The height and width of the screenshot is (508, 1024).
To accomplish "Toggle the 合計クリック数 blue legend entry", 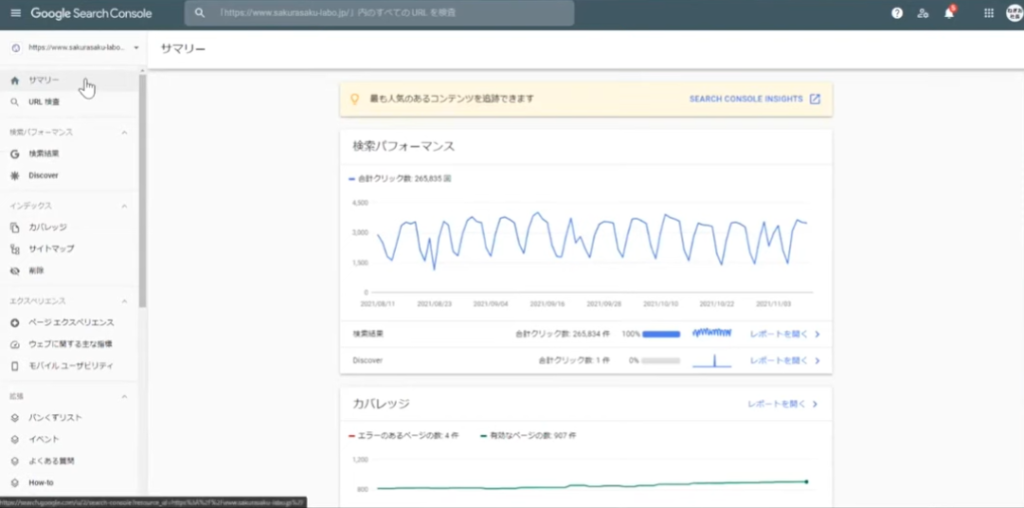I will click(x=400, y=179).
